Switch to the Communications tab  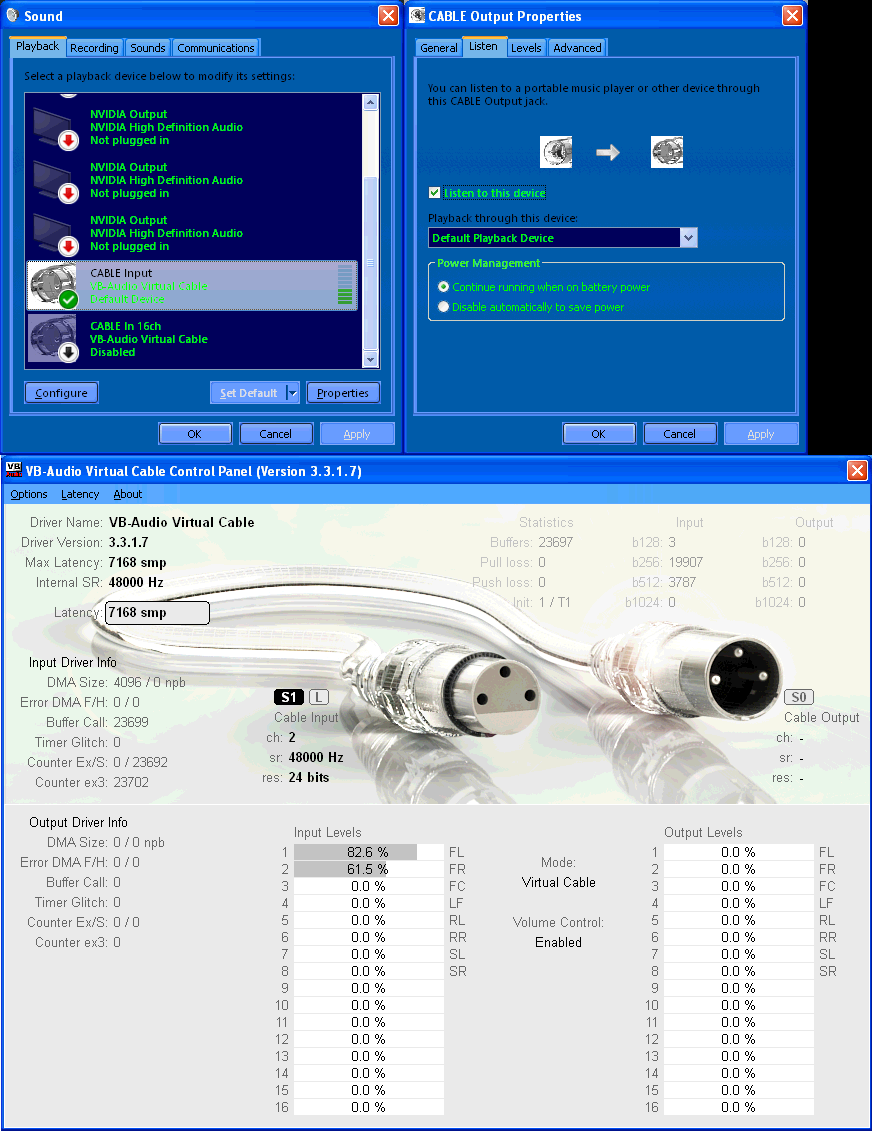tap(216, 48)
